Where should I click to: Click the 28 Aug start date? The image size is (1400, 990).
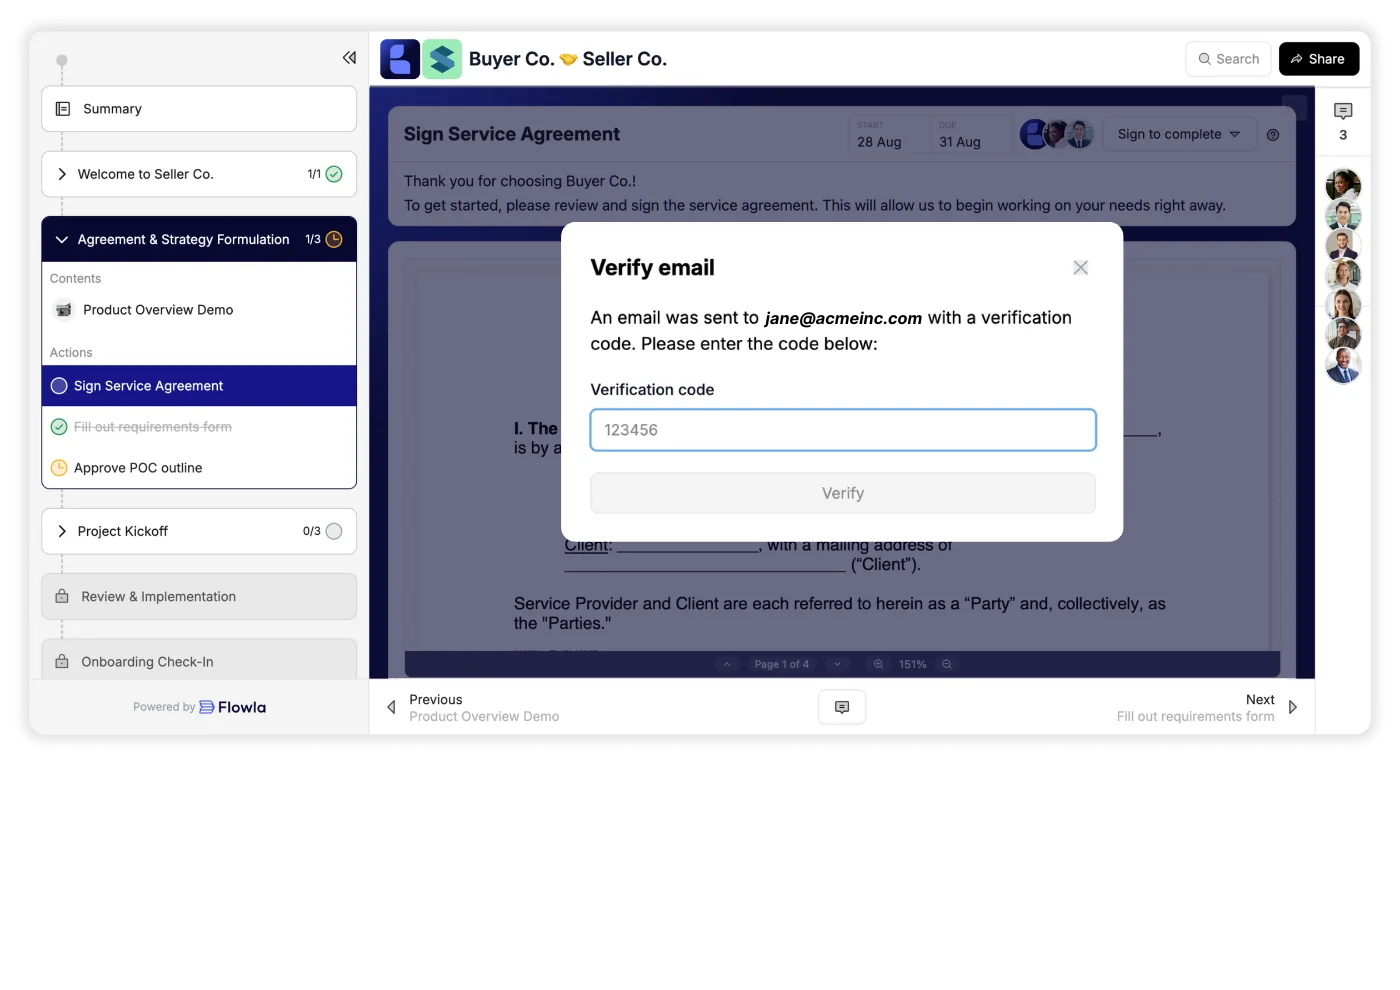879,142
